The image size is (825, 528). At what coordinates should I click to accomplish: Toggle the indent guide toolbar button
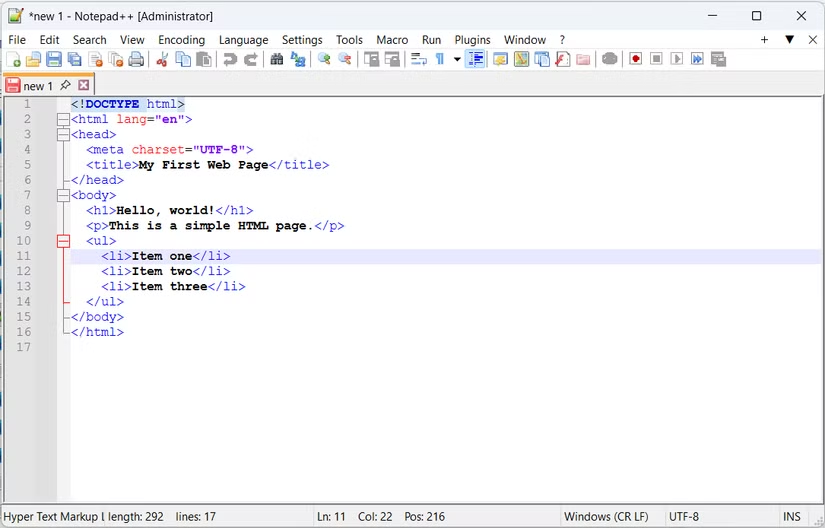point(476,60)
